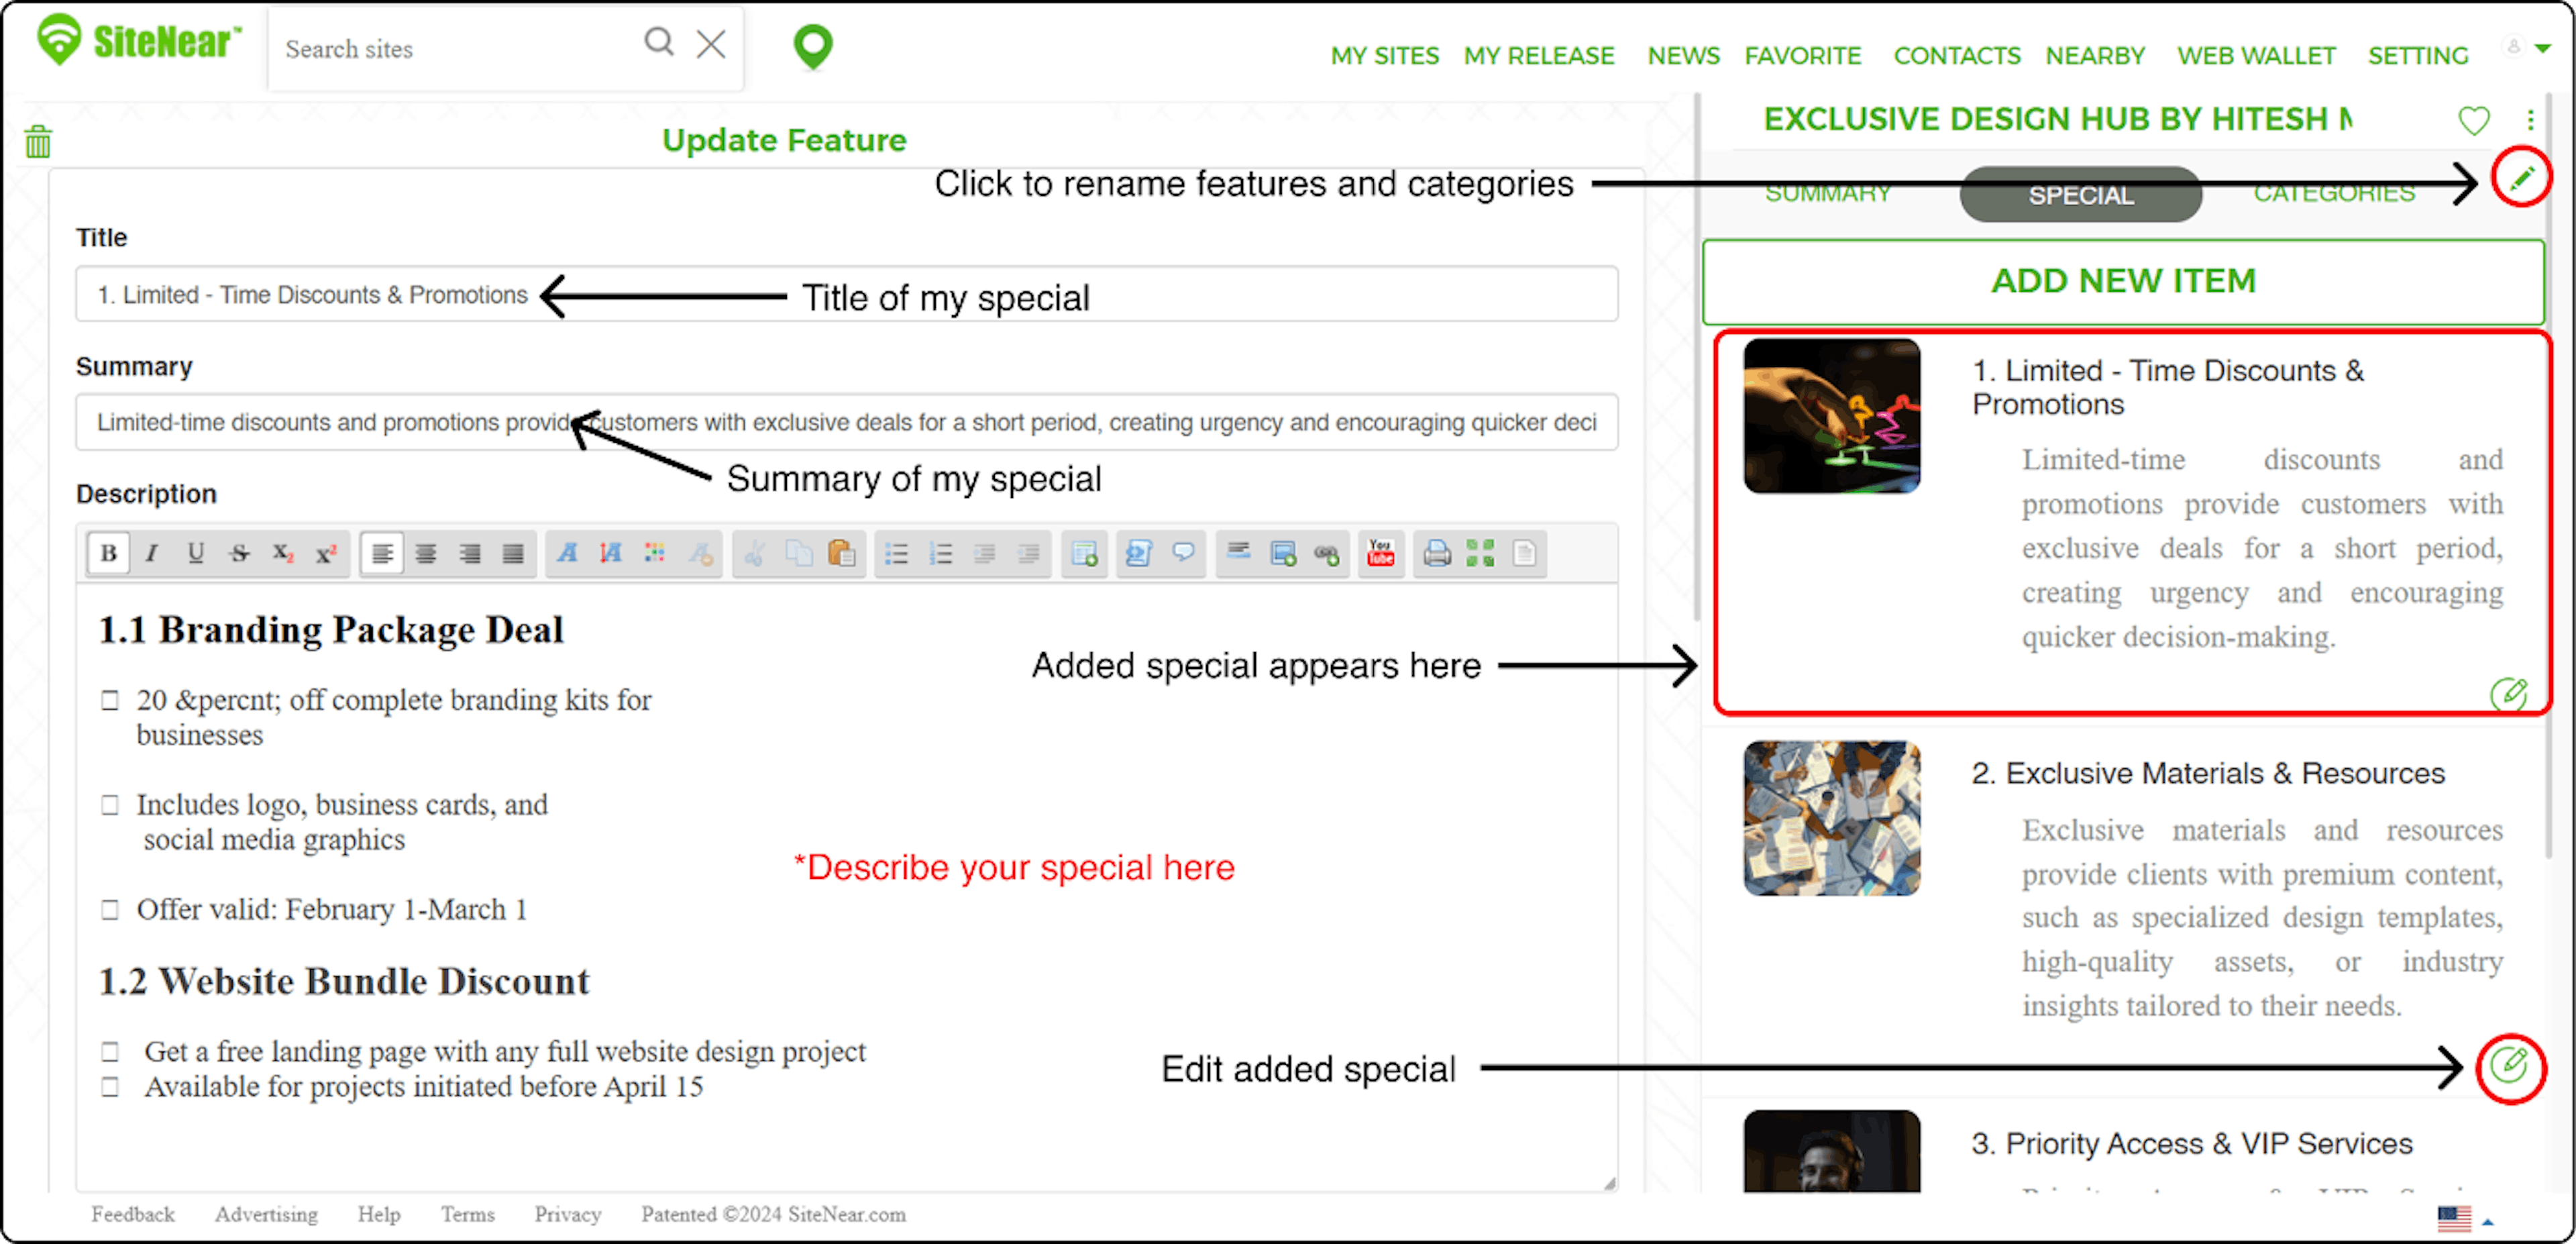
Task: Favorite the site with heart icon
Action: tap(2473, 121)
